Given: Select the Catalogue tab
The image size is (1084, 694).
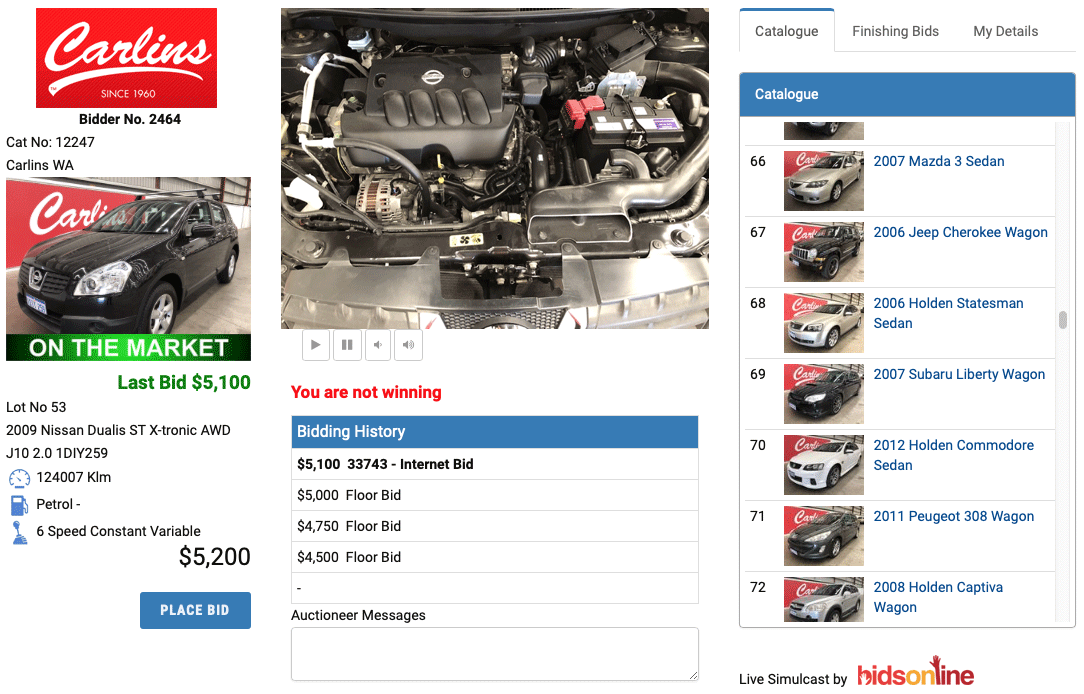Looking at the screenshot, I should (786, 31).
